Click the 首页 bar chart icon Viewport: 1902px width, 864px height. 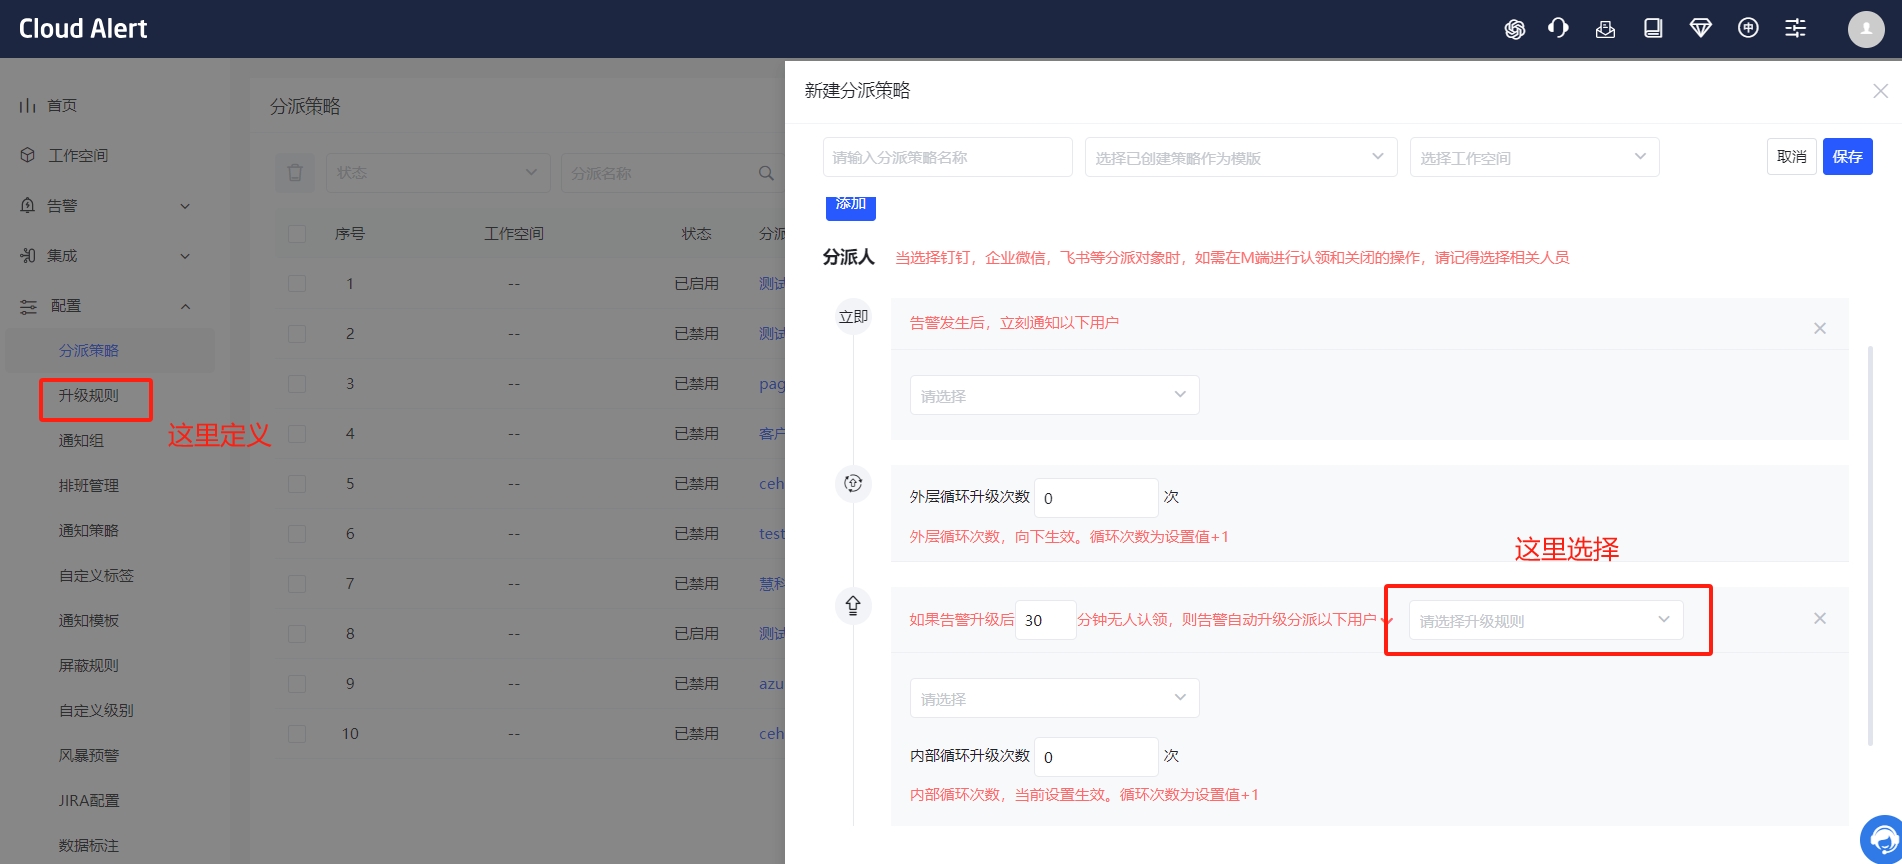tap(28, 105)
